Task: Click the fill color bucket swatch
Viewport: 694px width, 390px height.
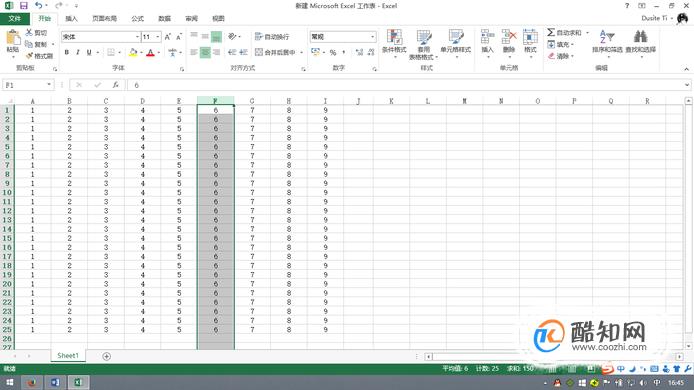Action: tap(133, 52)
